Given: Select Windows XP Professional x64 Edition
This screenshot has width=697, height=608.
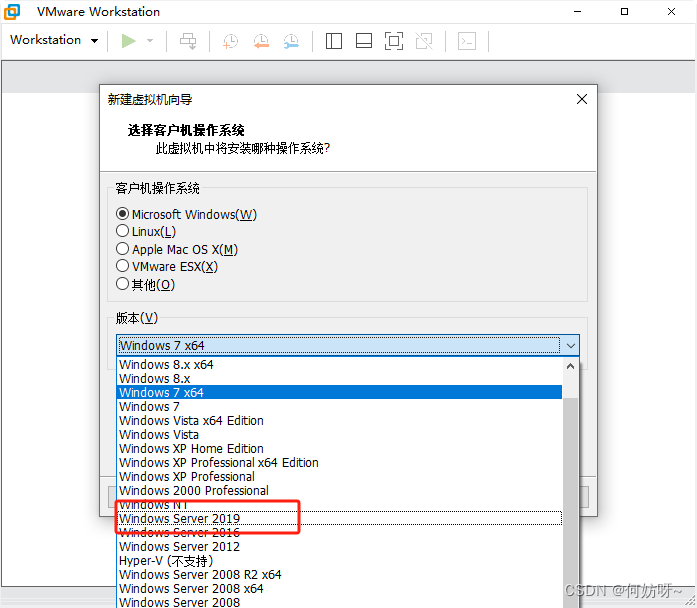Looking at the screenshot, I should [x=340, y=463].
